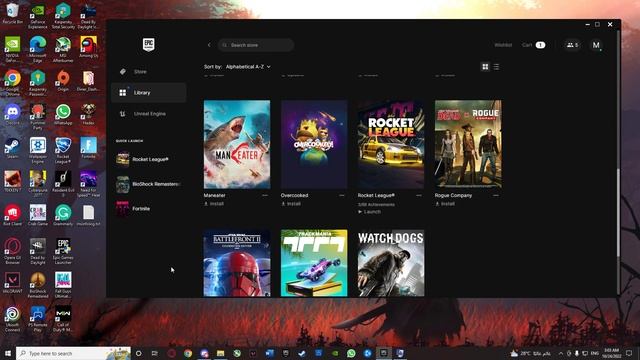Install Maneater from the library
This screenshot has width=640, height=360.
(214, 204)
